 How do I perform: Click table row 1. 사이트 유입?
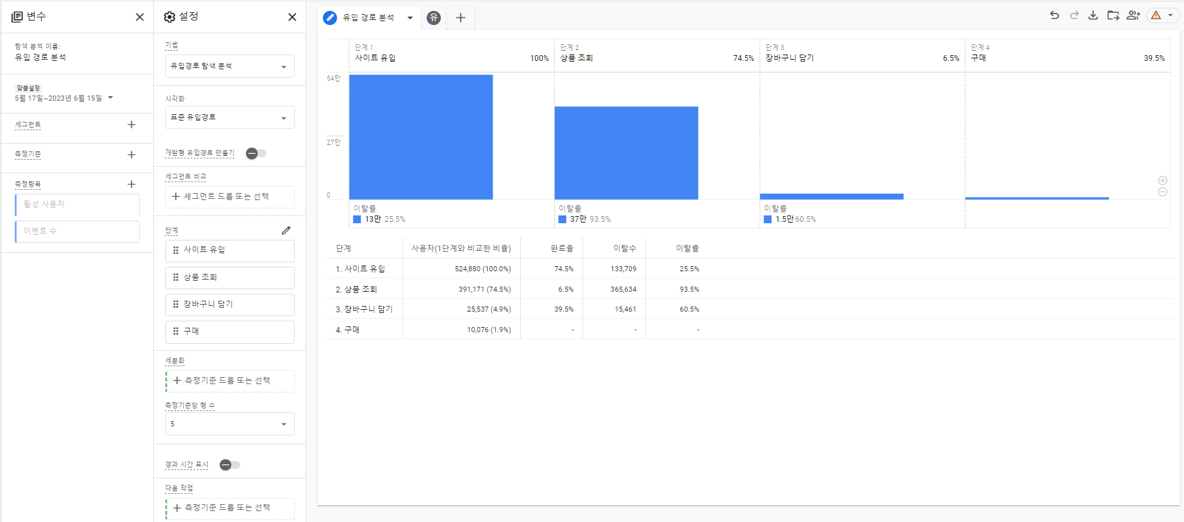tap(749, 268)
